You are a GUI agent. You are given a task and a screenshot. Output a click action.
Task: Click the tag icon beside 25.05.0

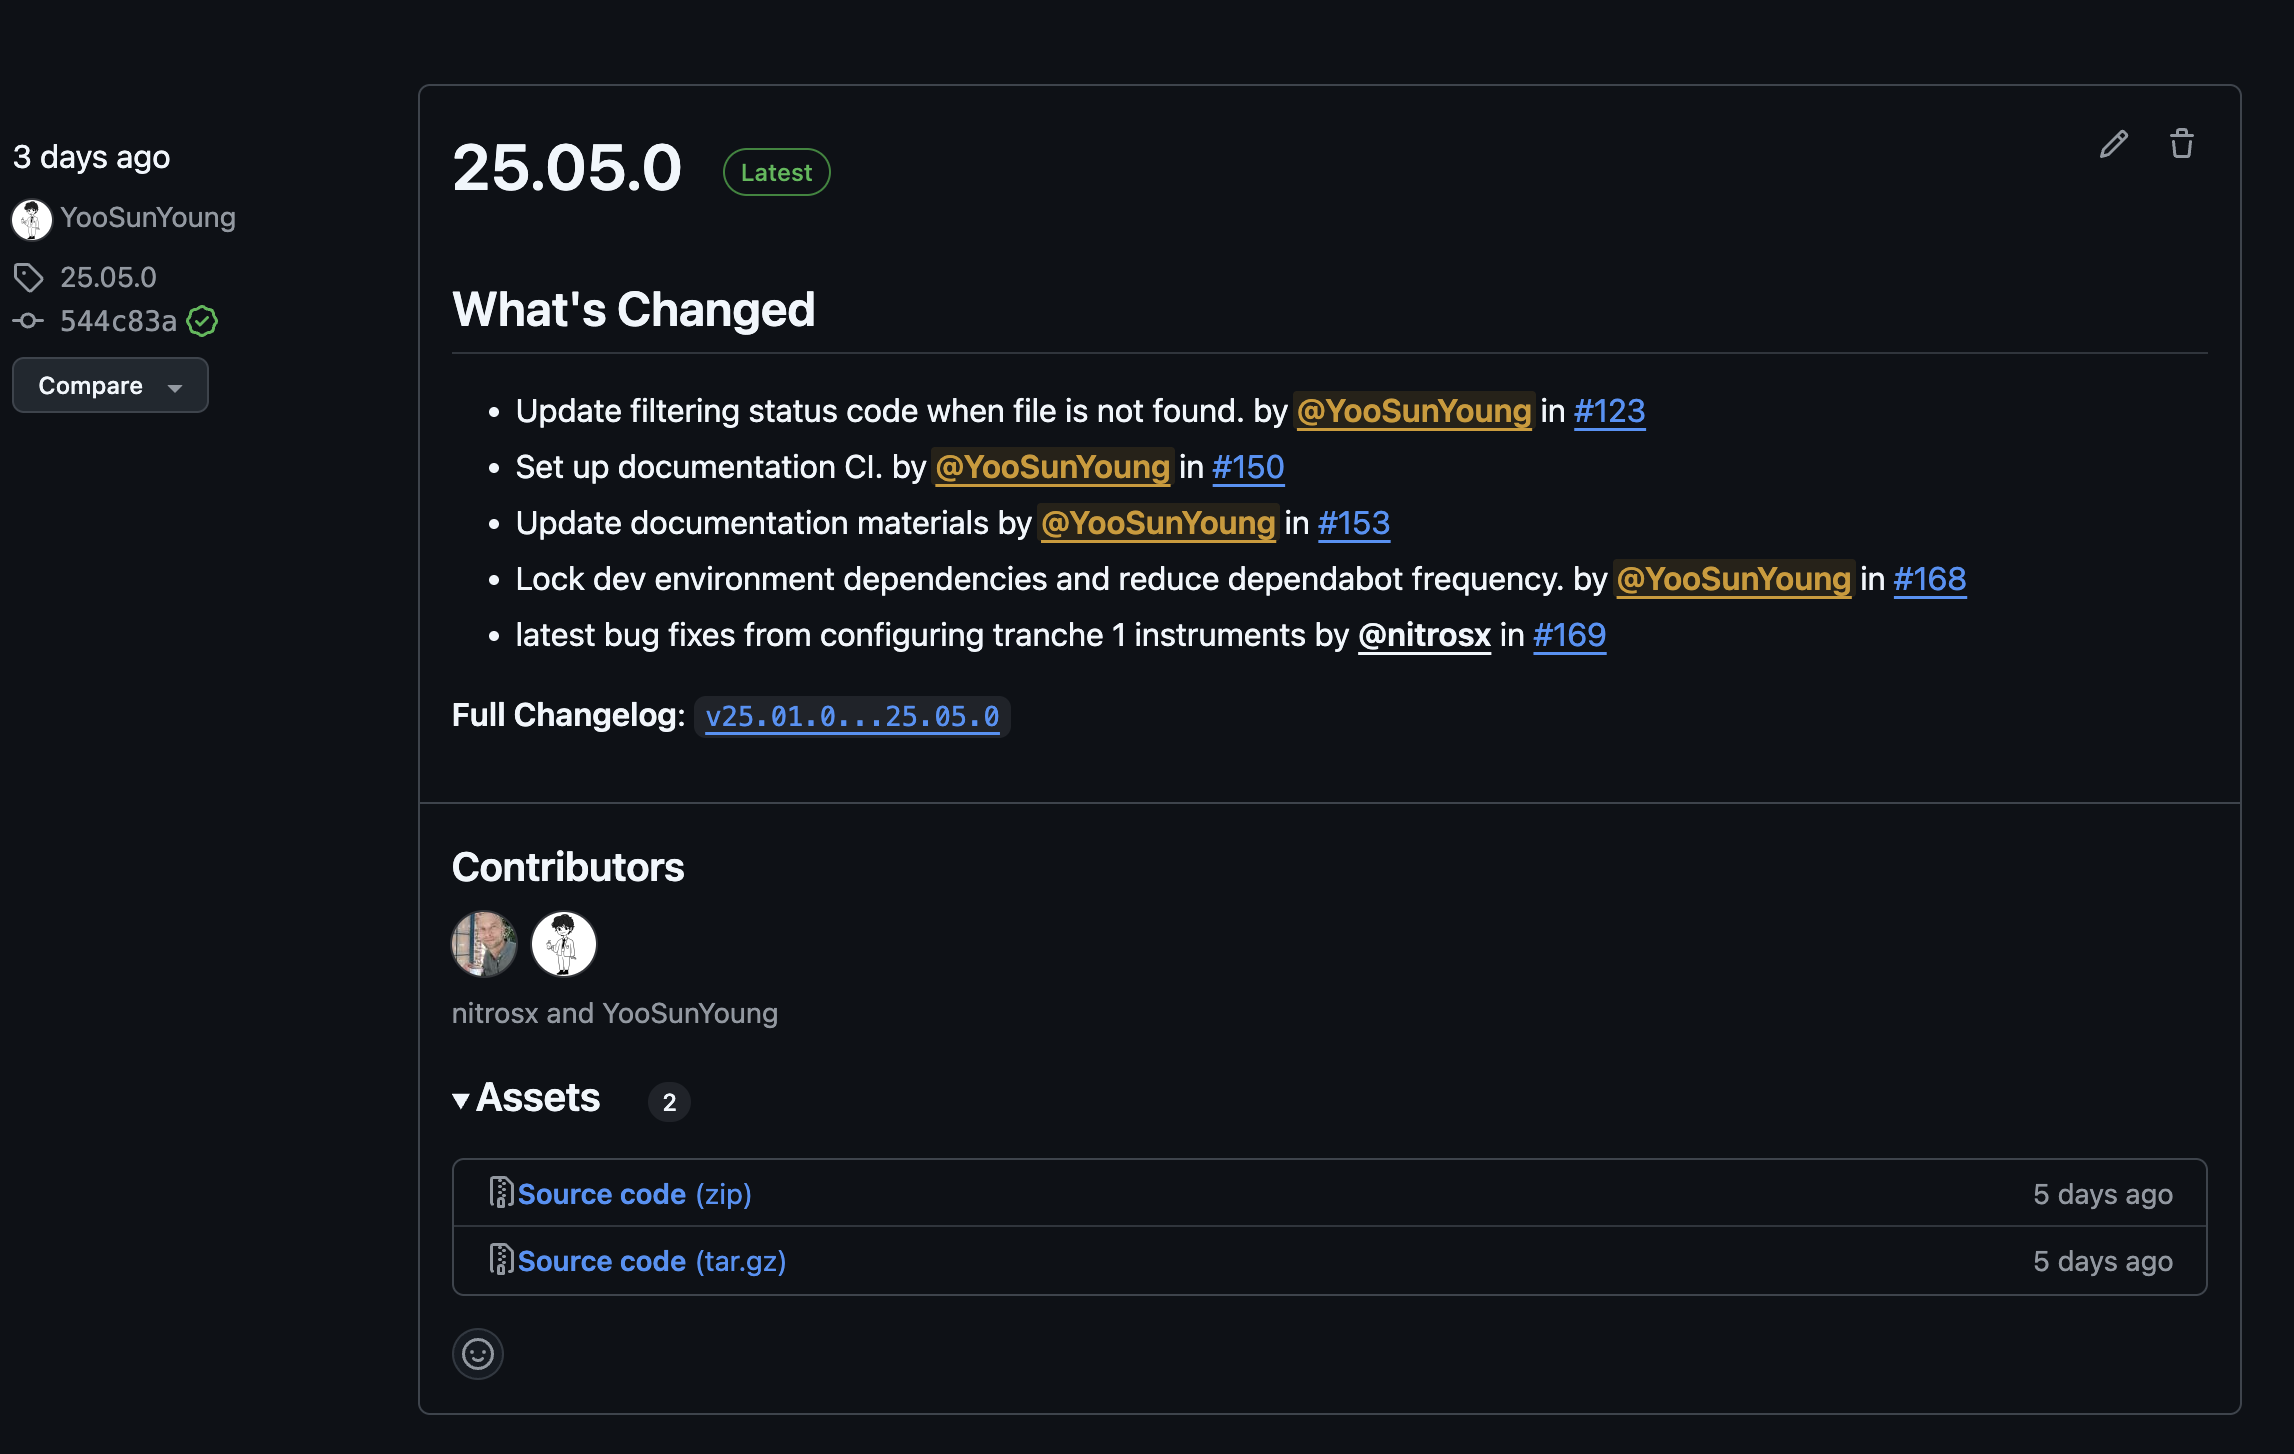pyautogui.click(x=28, y=277)
